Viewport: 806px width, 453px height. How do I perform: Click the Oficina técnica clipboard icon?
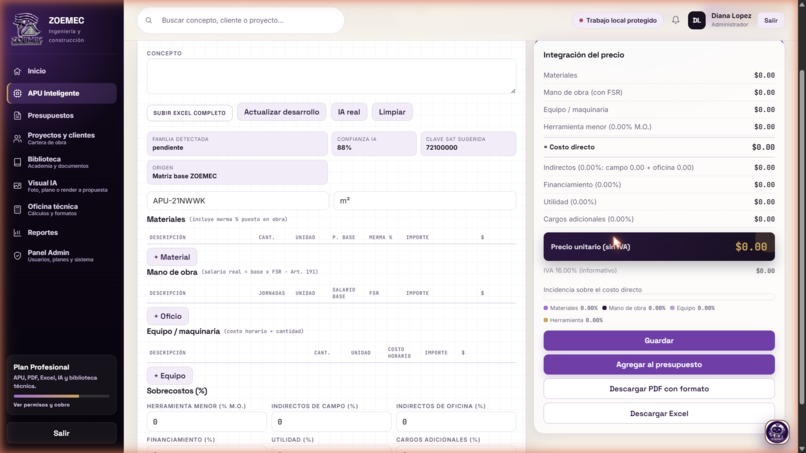click(x=17, y=209)
